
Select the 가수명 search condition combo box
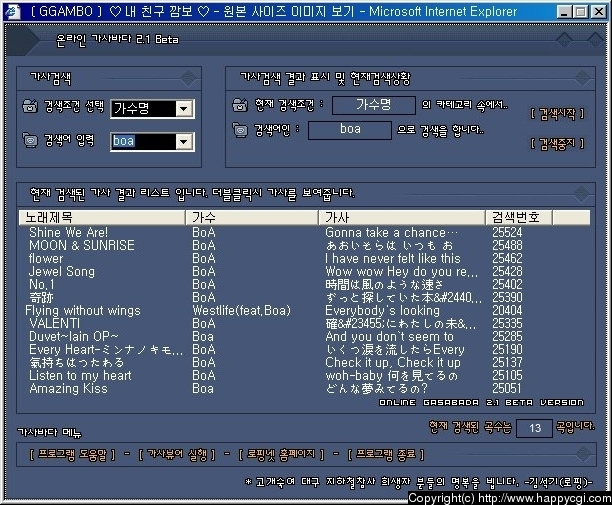152,108
